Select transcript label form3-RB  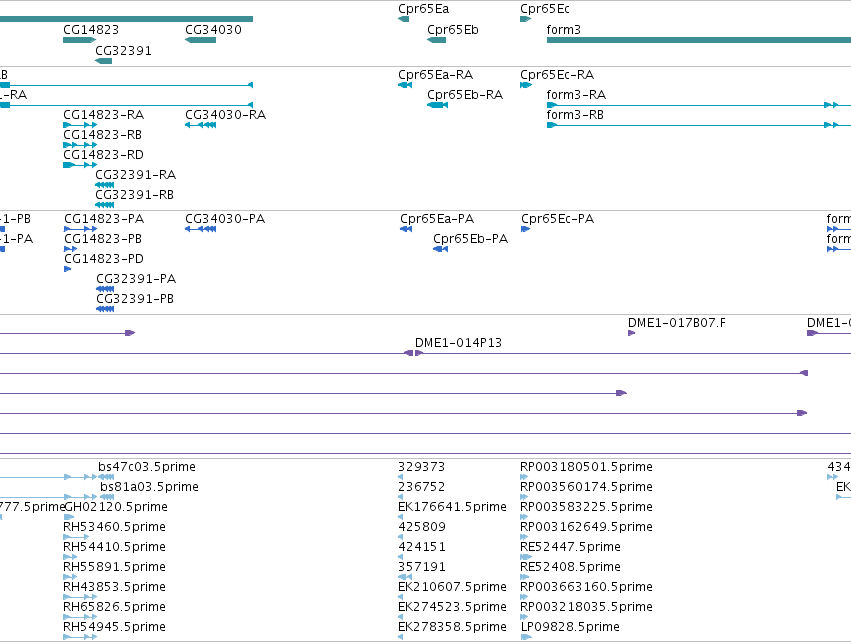tap(575, 115)
